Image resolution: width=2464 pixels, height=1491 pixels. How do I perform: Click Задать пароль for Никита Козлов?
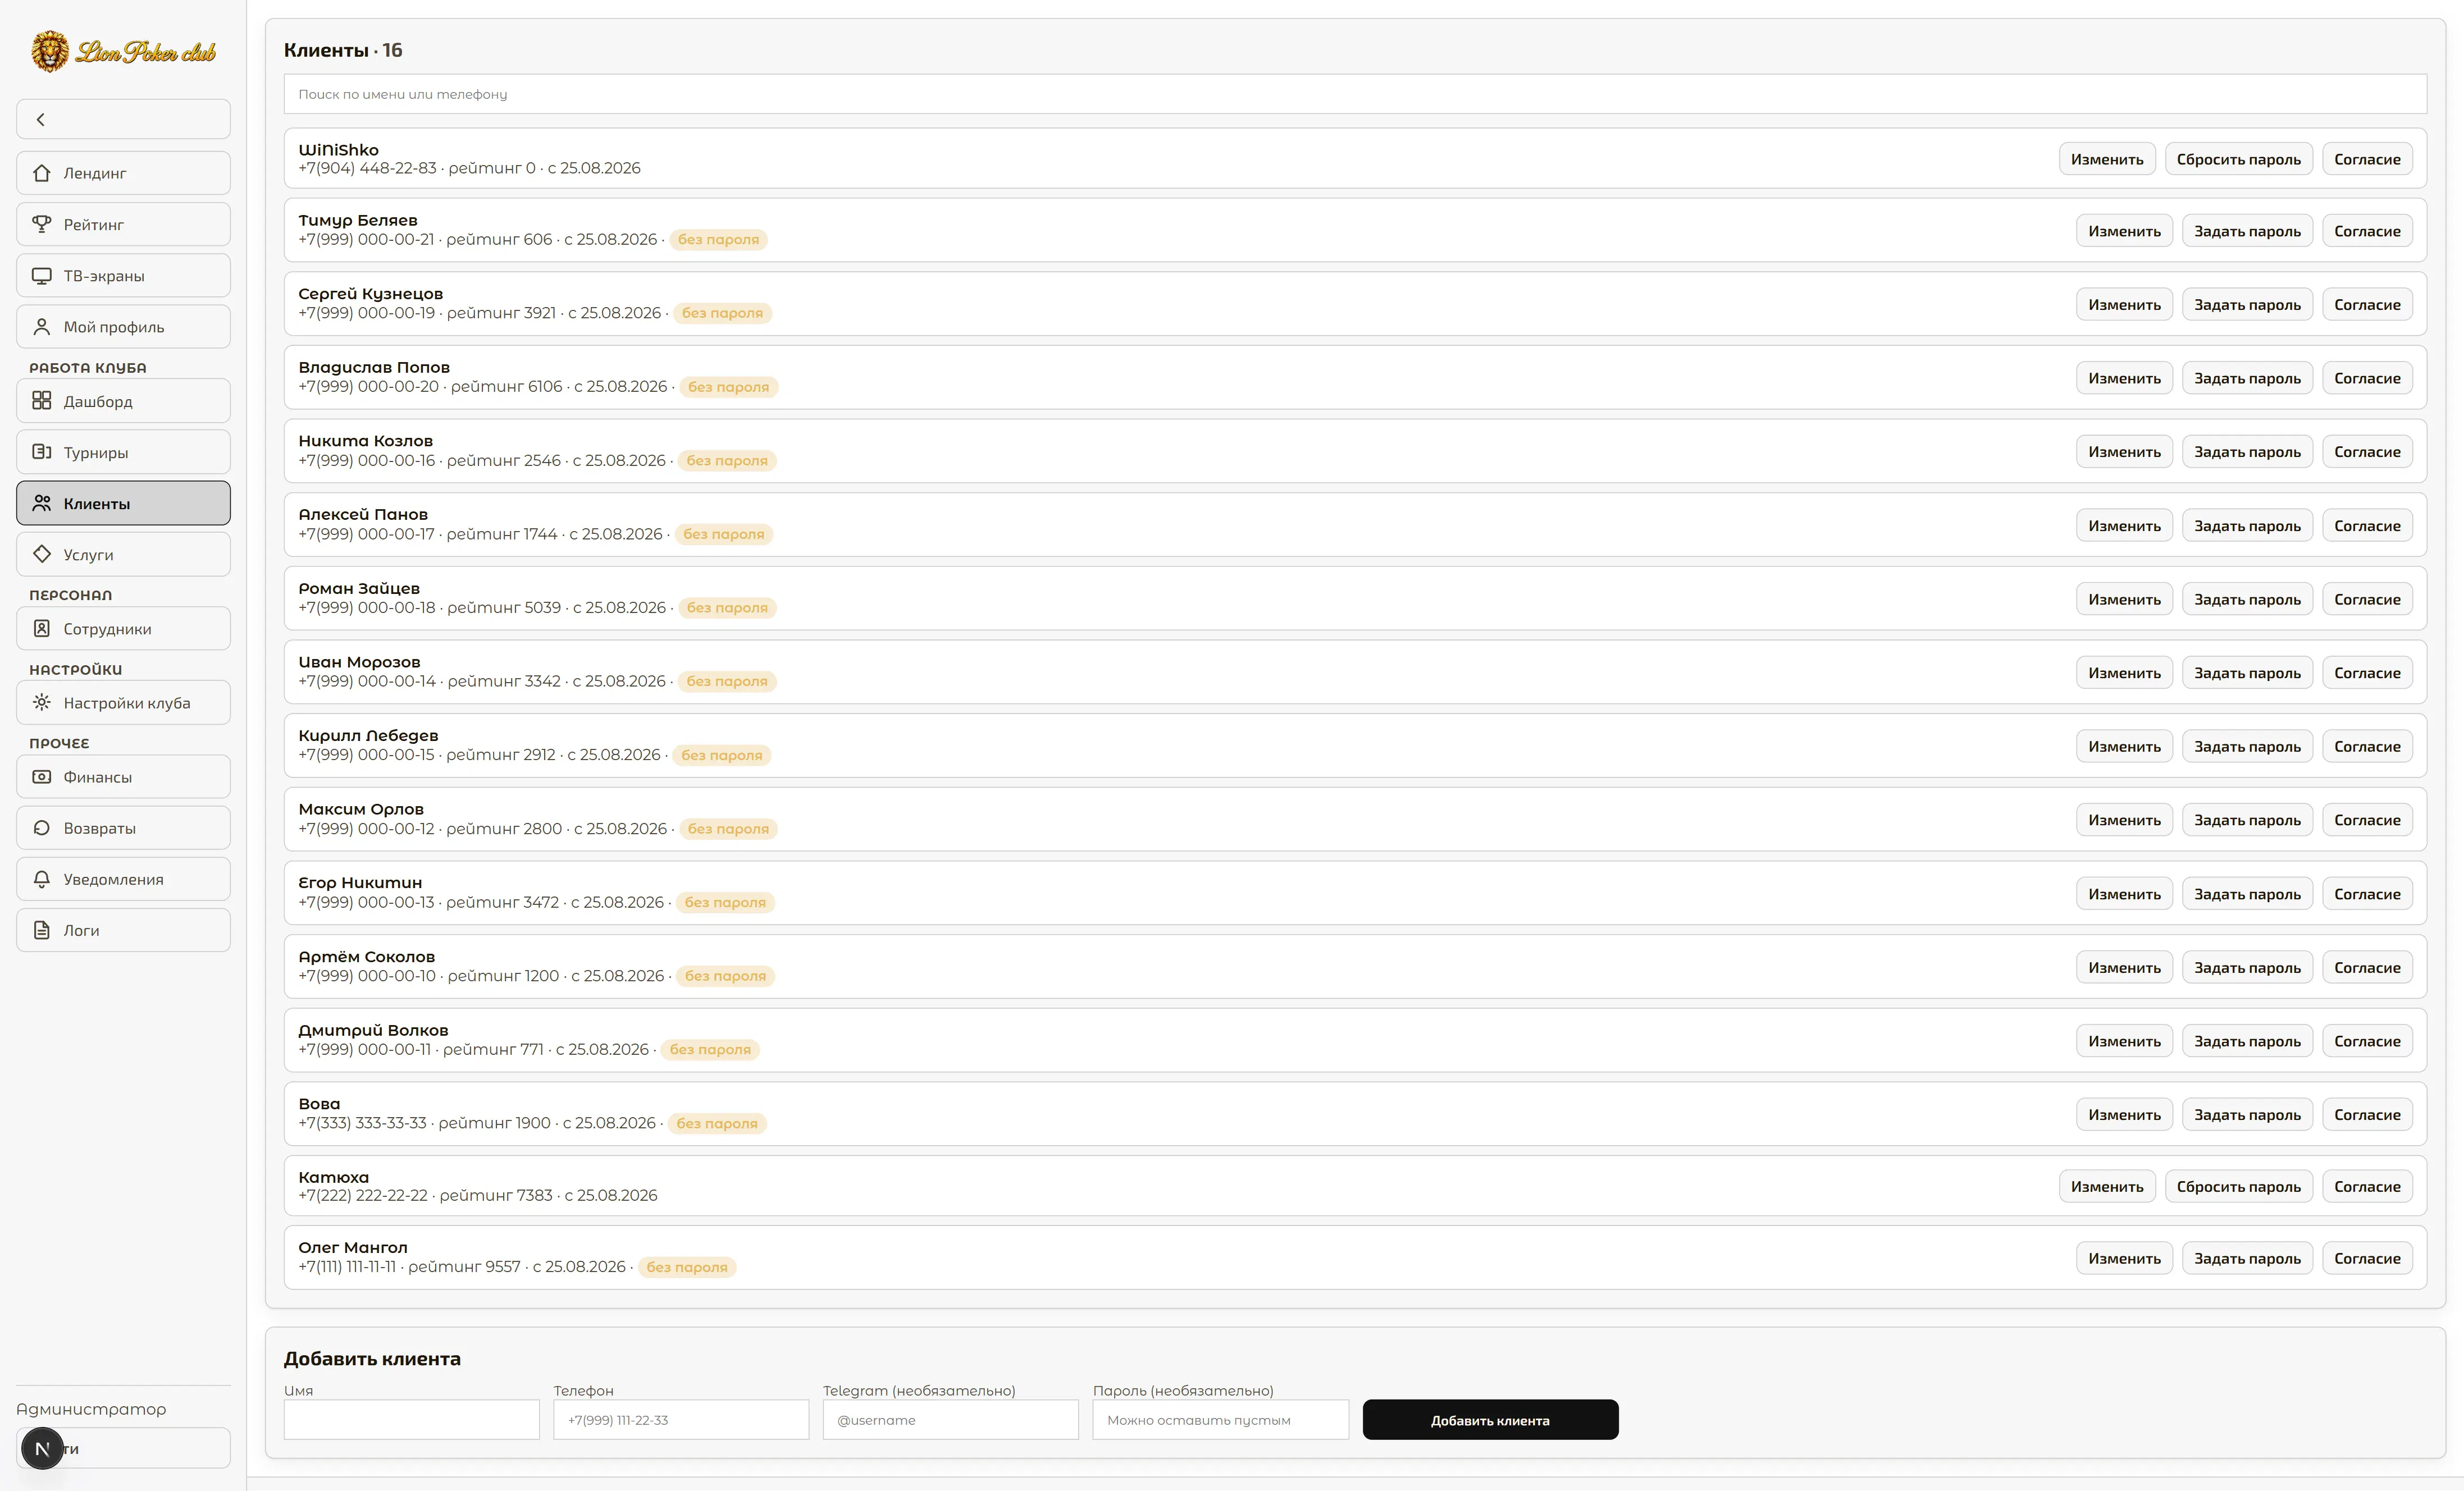point(2247,452)
